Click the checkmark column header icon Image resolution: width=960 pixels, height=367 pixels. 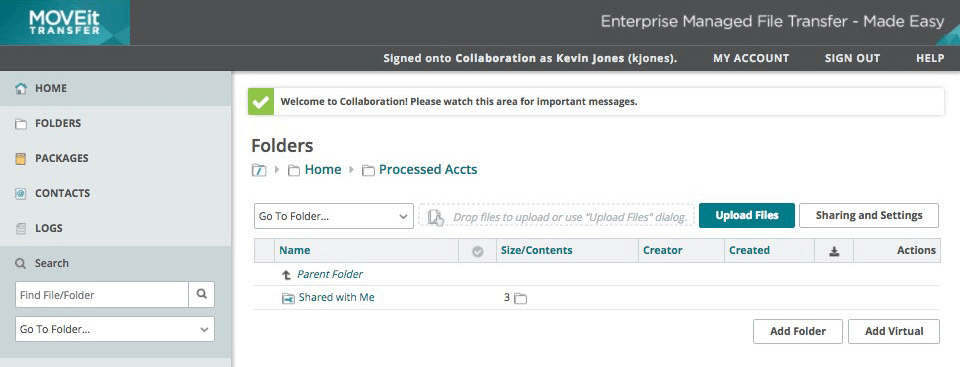[478, 251]
